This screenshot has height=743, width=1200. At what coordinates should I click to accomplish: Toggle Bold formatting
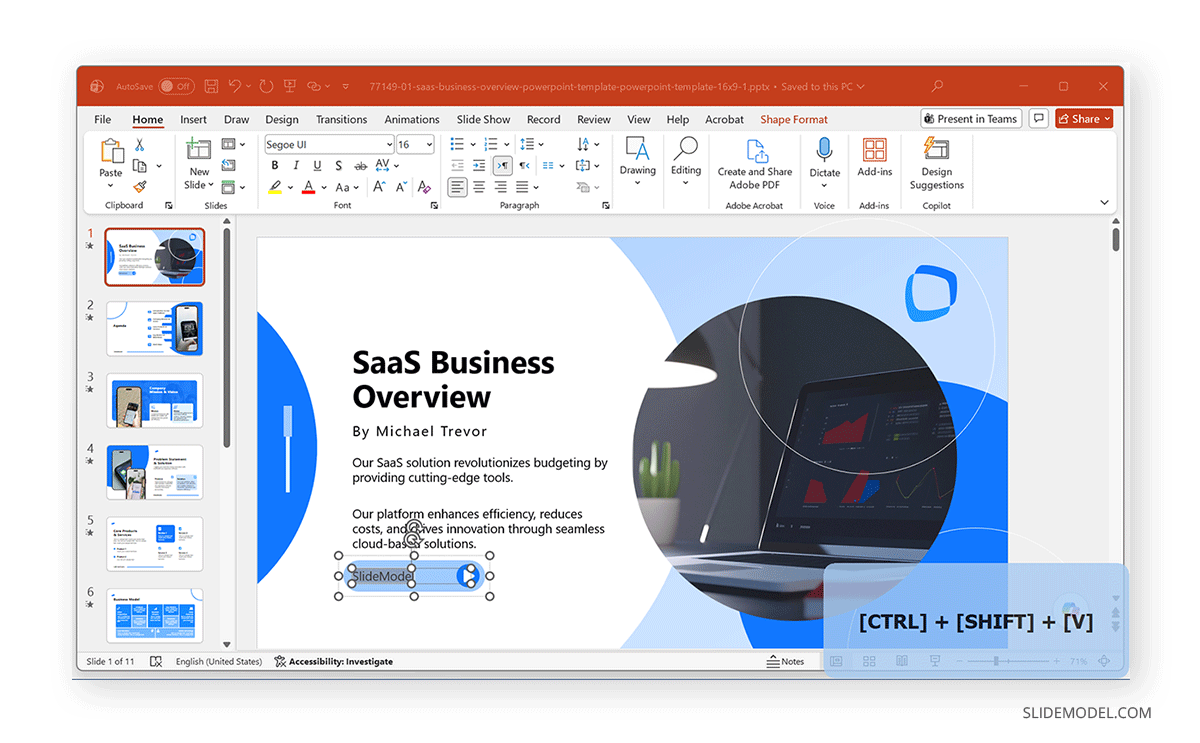point(275,166)
